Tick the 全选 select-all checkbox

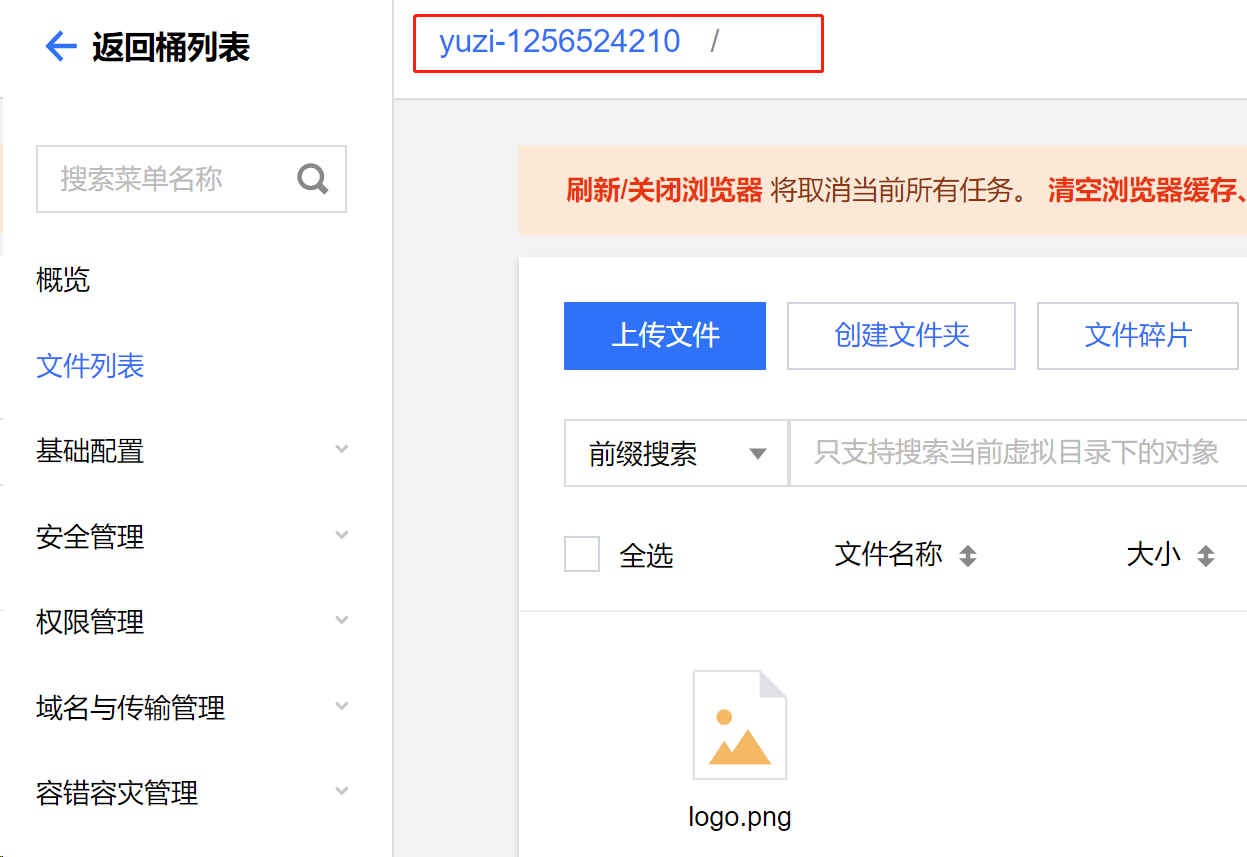(x=582, y=554)
